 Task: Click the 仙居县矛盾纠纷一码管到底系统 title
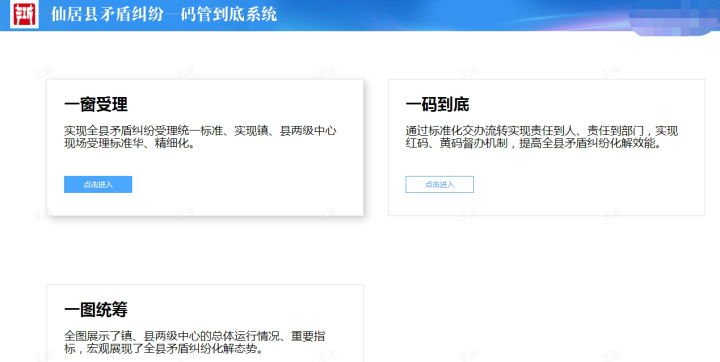pos(164,14)
